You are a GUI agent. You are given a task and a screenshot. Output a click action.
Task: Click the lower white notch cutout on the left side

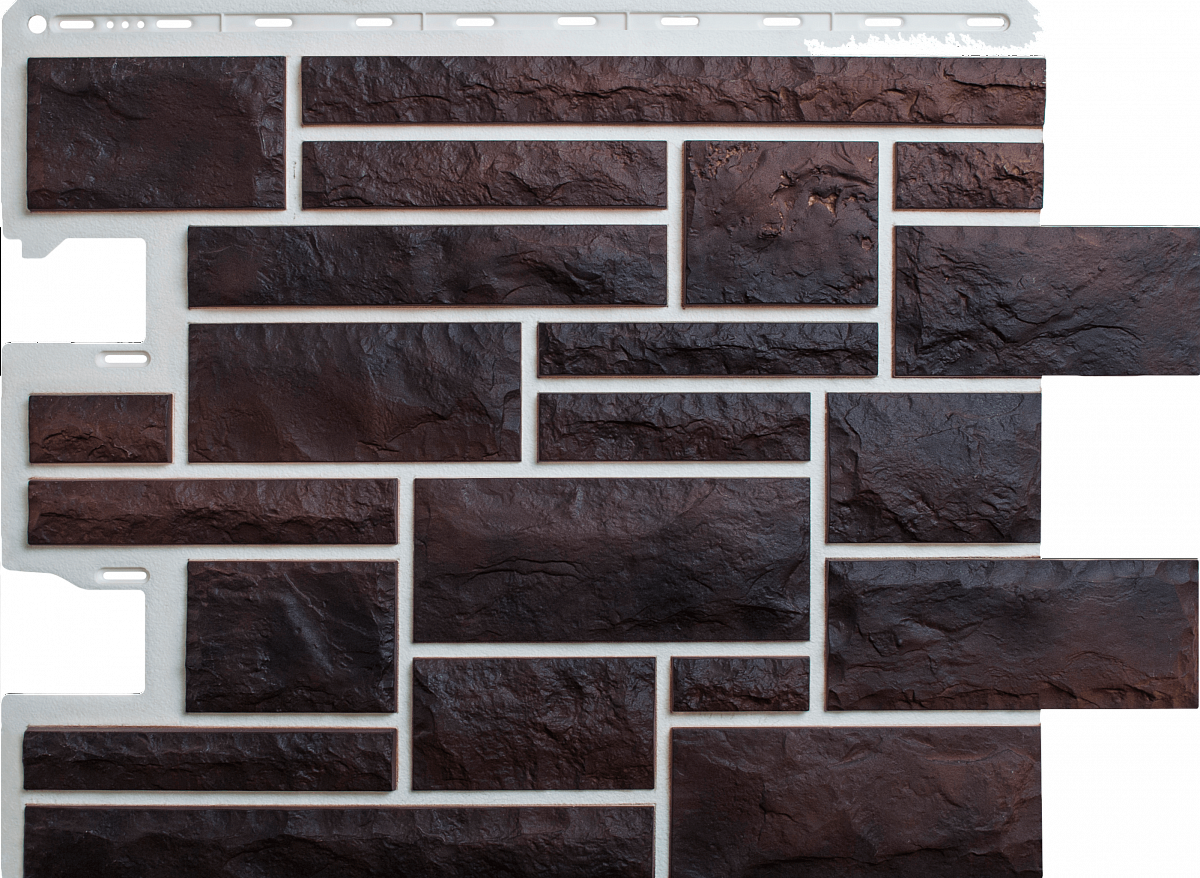point(73,641)
